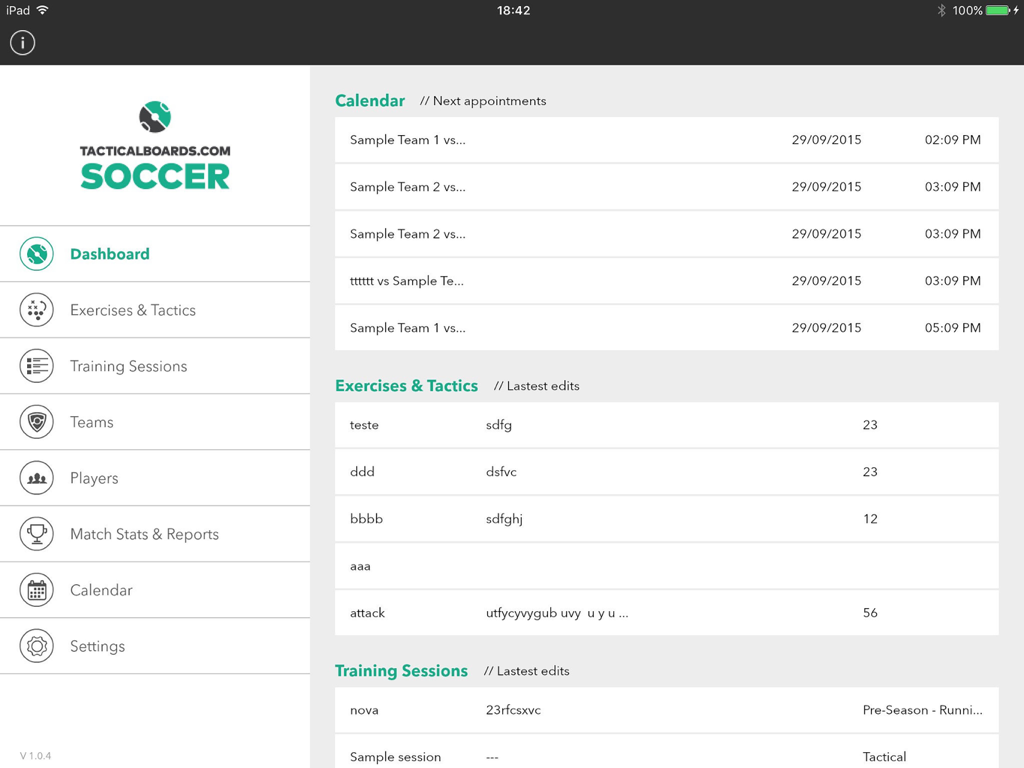Image resolution: width=1024 pixels, height=768 pixels.
Task: Tap the info icon in the top bar
Action: click(22, 42)
